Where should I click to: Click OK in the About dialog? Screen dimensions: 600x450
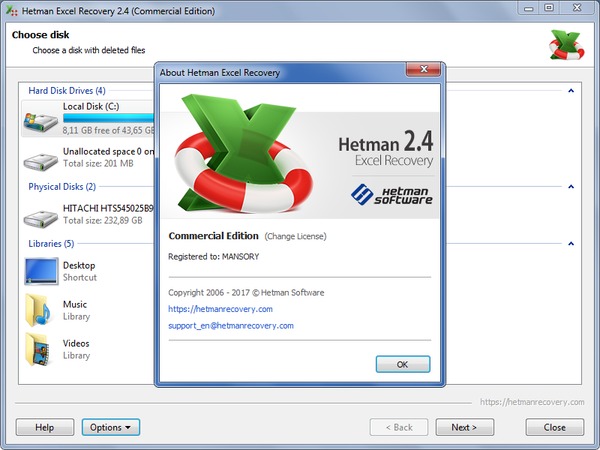tap(403, 364)
